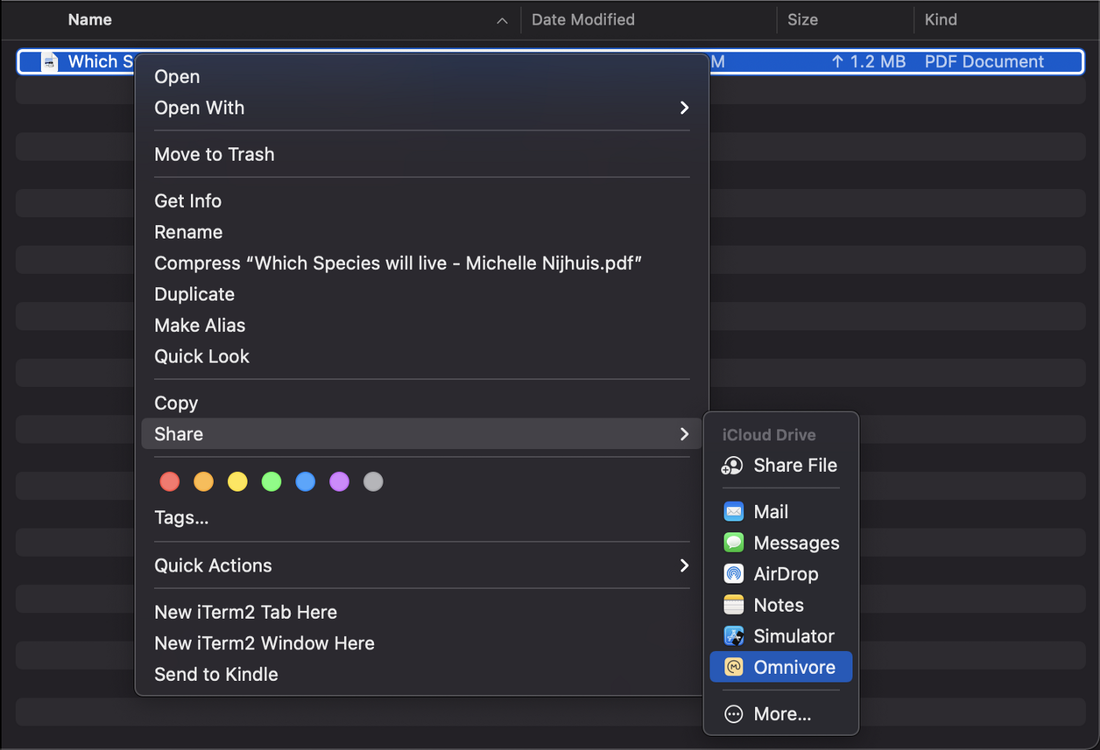
Task: Apply the orange tag color
Action: (x=203, y=482)
